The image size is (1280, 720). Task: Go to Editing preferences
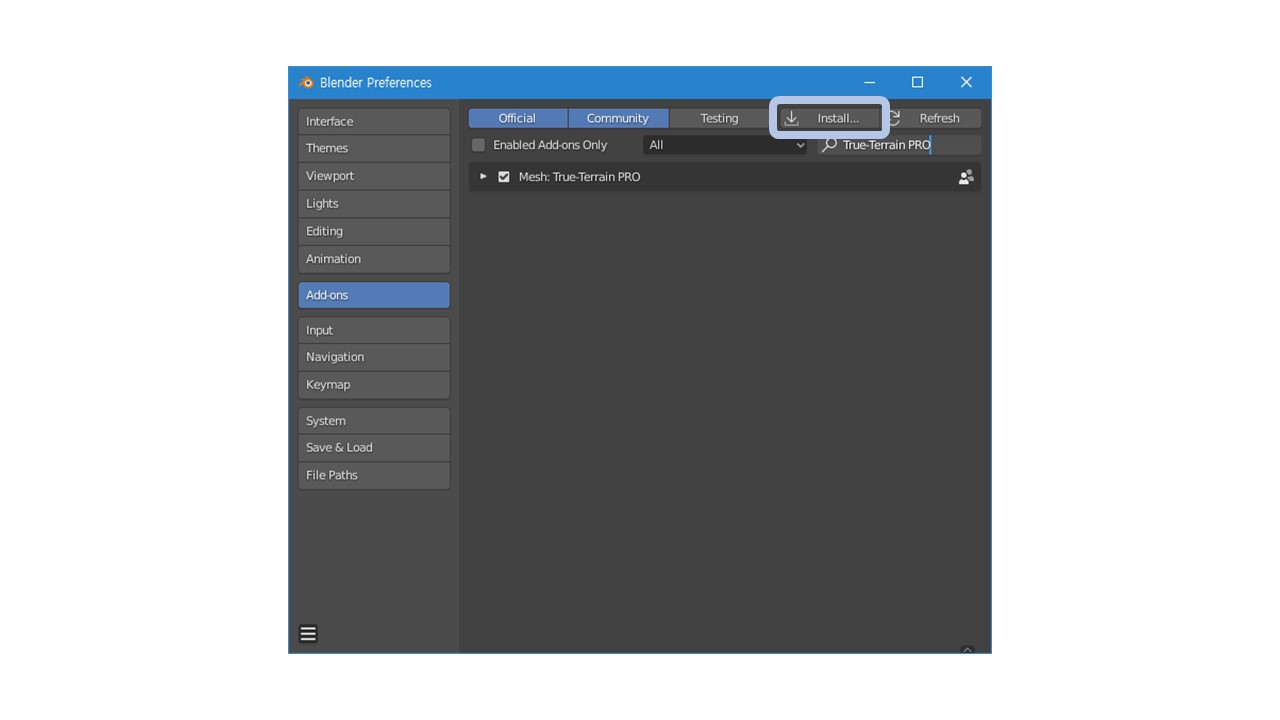coord(374,231)
